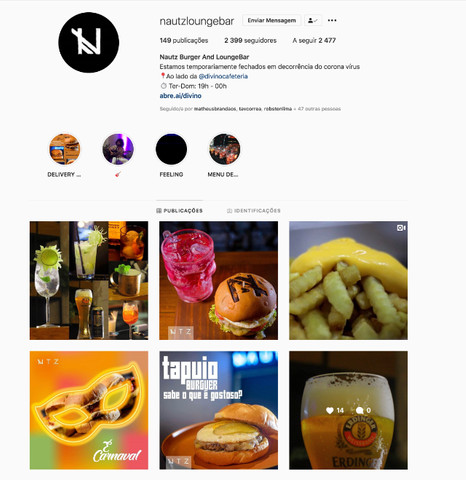Open the guitar emoji story highlight
The width and height of the screenshot is (466, 480).
click(x=118, y=149)
